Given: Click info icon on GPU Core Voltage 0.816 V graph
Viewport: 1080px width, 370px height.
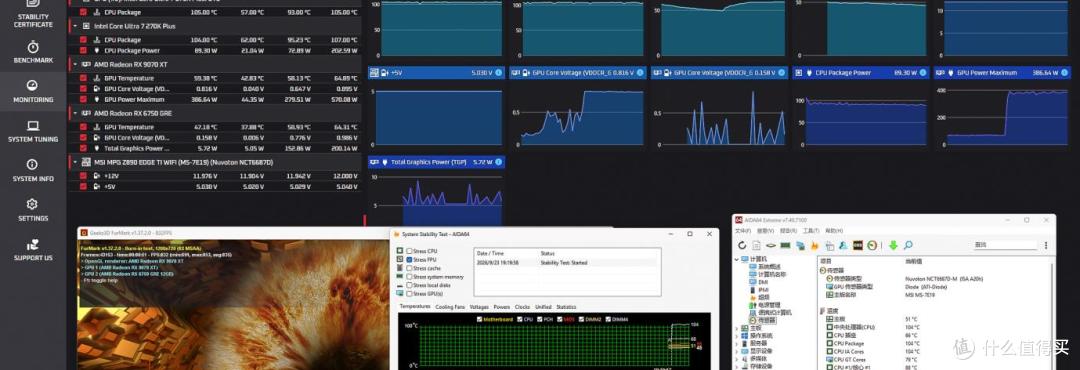Looking at the screenshot, I should 640,72.
